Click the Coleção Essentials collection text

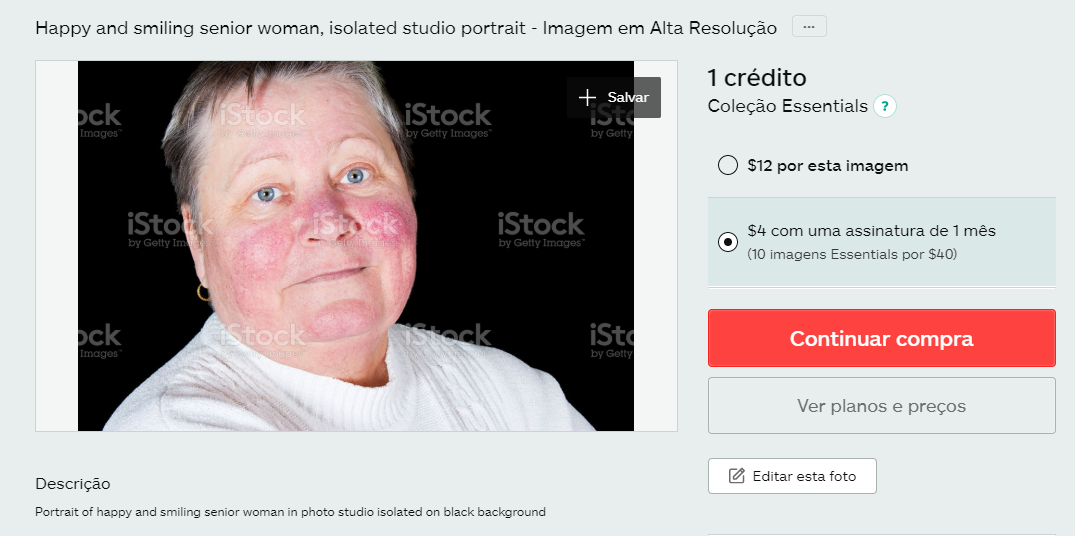pyautogui.click(x=788, y=106)
